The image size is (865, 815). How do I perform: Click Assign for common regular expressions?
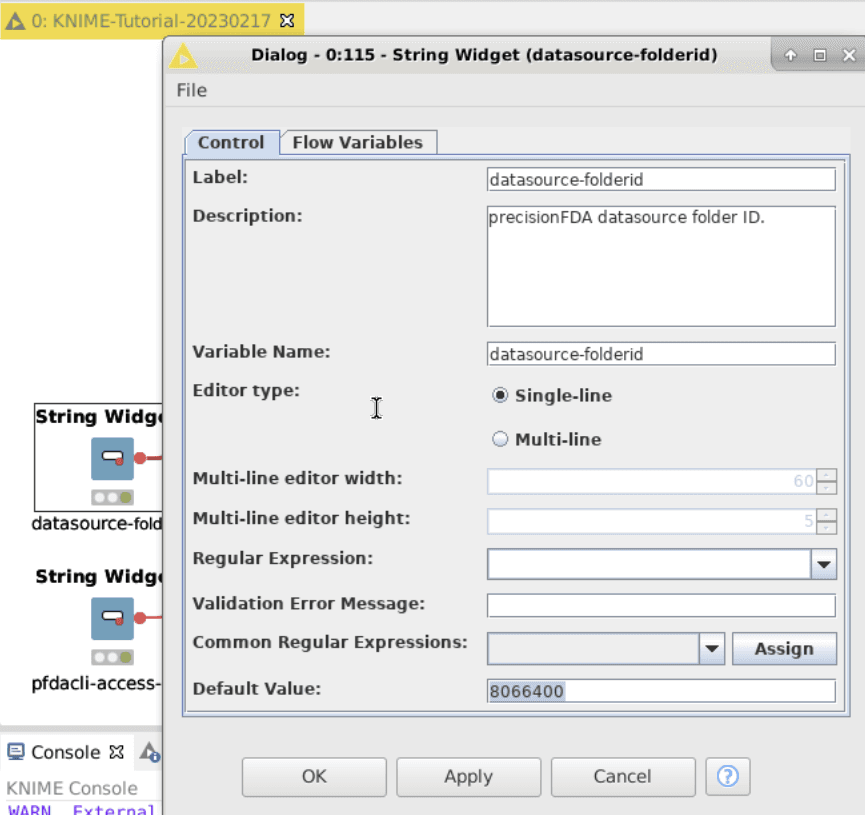tap(784, 648)
